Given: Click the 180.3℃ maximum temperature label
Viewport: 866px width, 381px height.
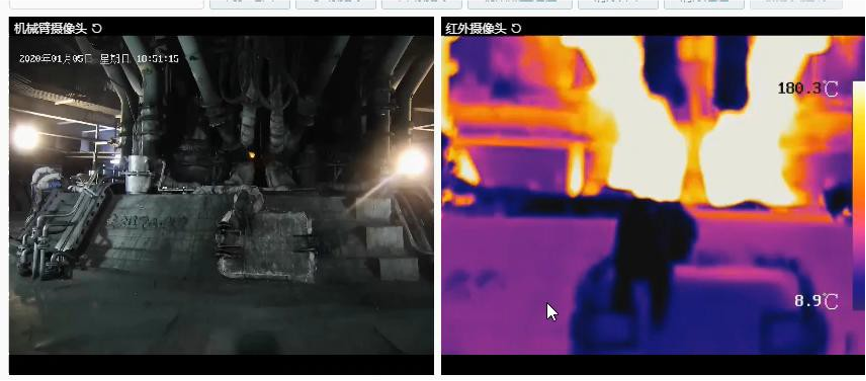Looking at the screenshot, I should (x=807, y=88).
